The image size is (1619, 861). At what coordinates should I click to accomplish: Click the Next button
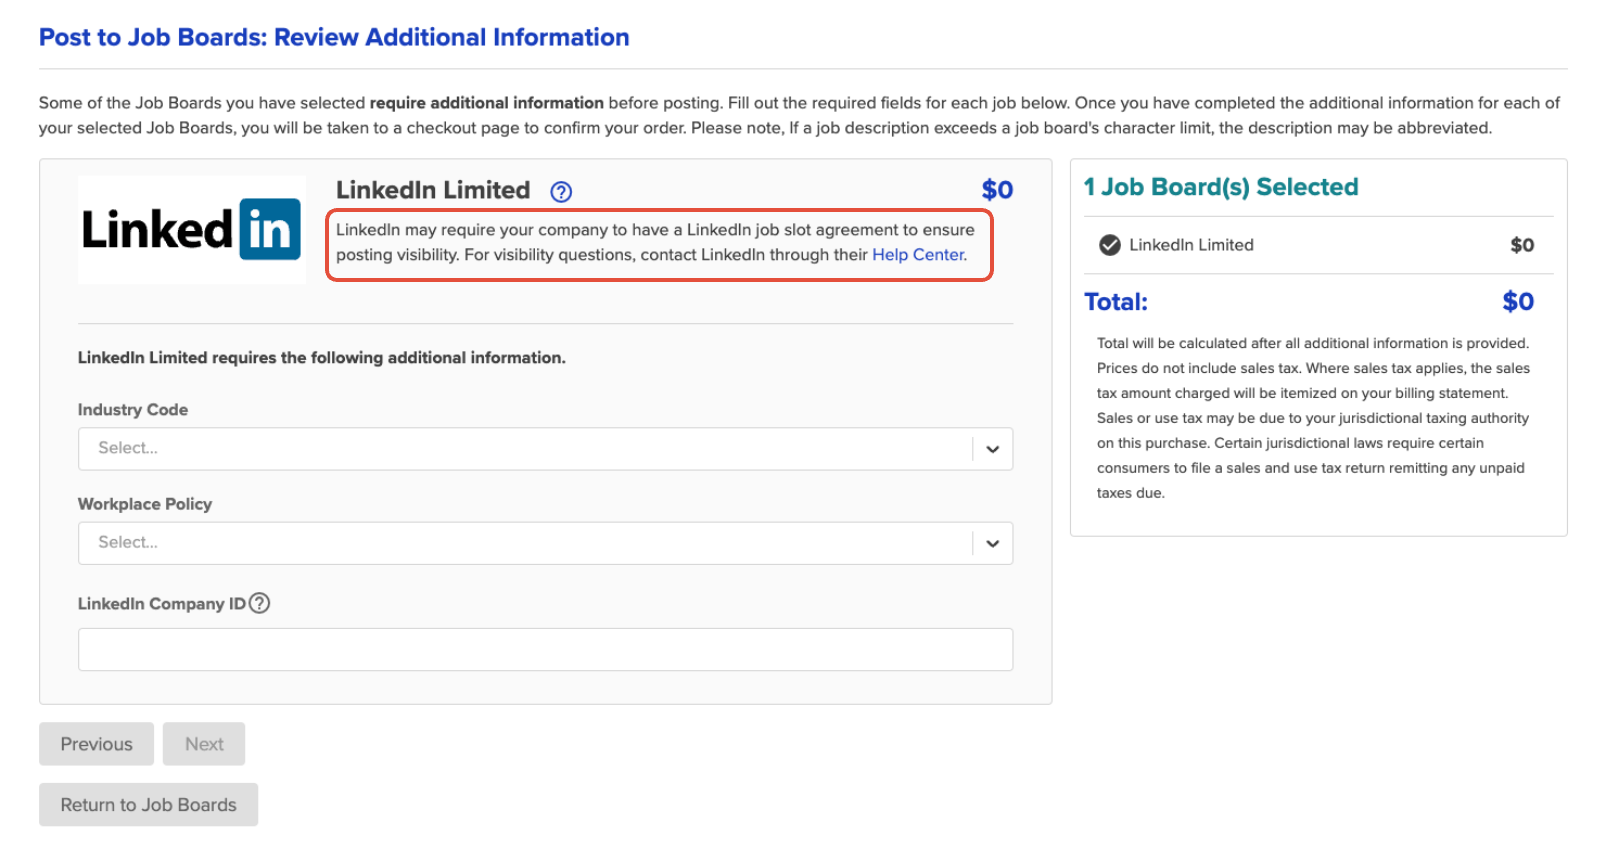click(x=204, y=744)
